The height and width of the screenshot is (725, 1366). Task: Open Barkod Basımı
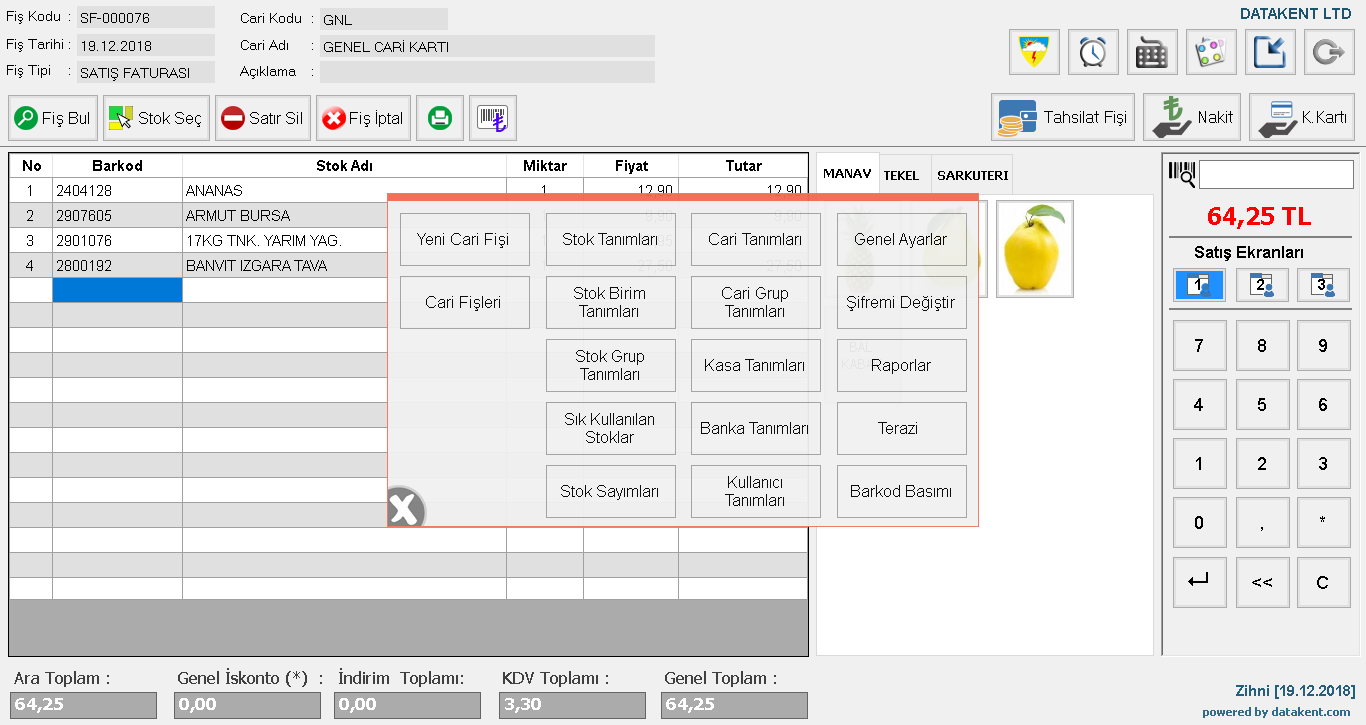[901, 491]
